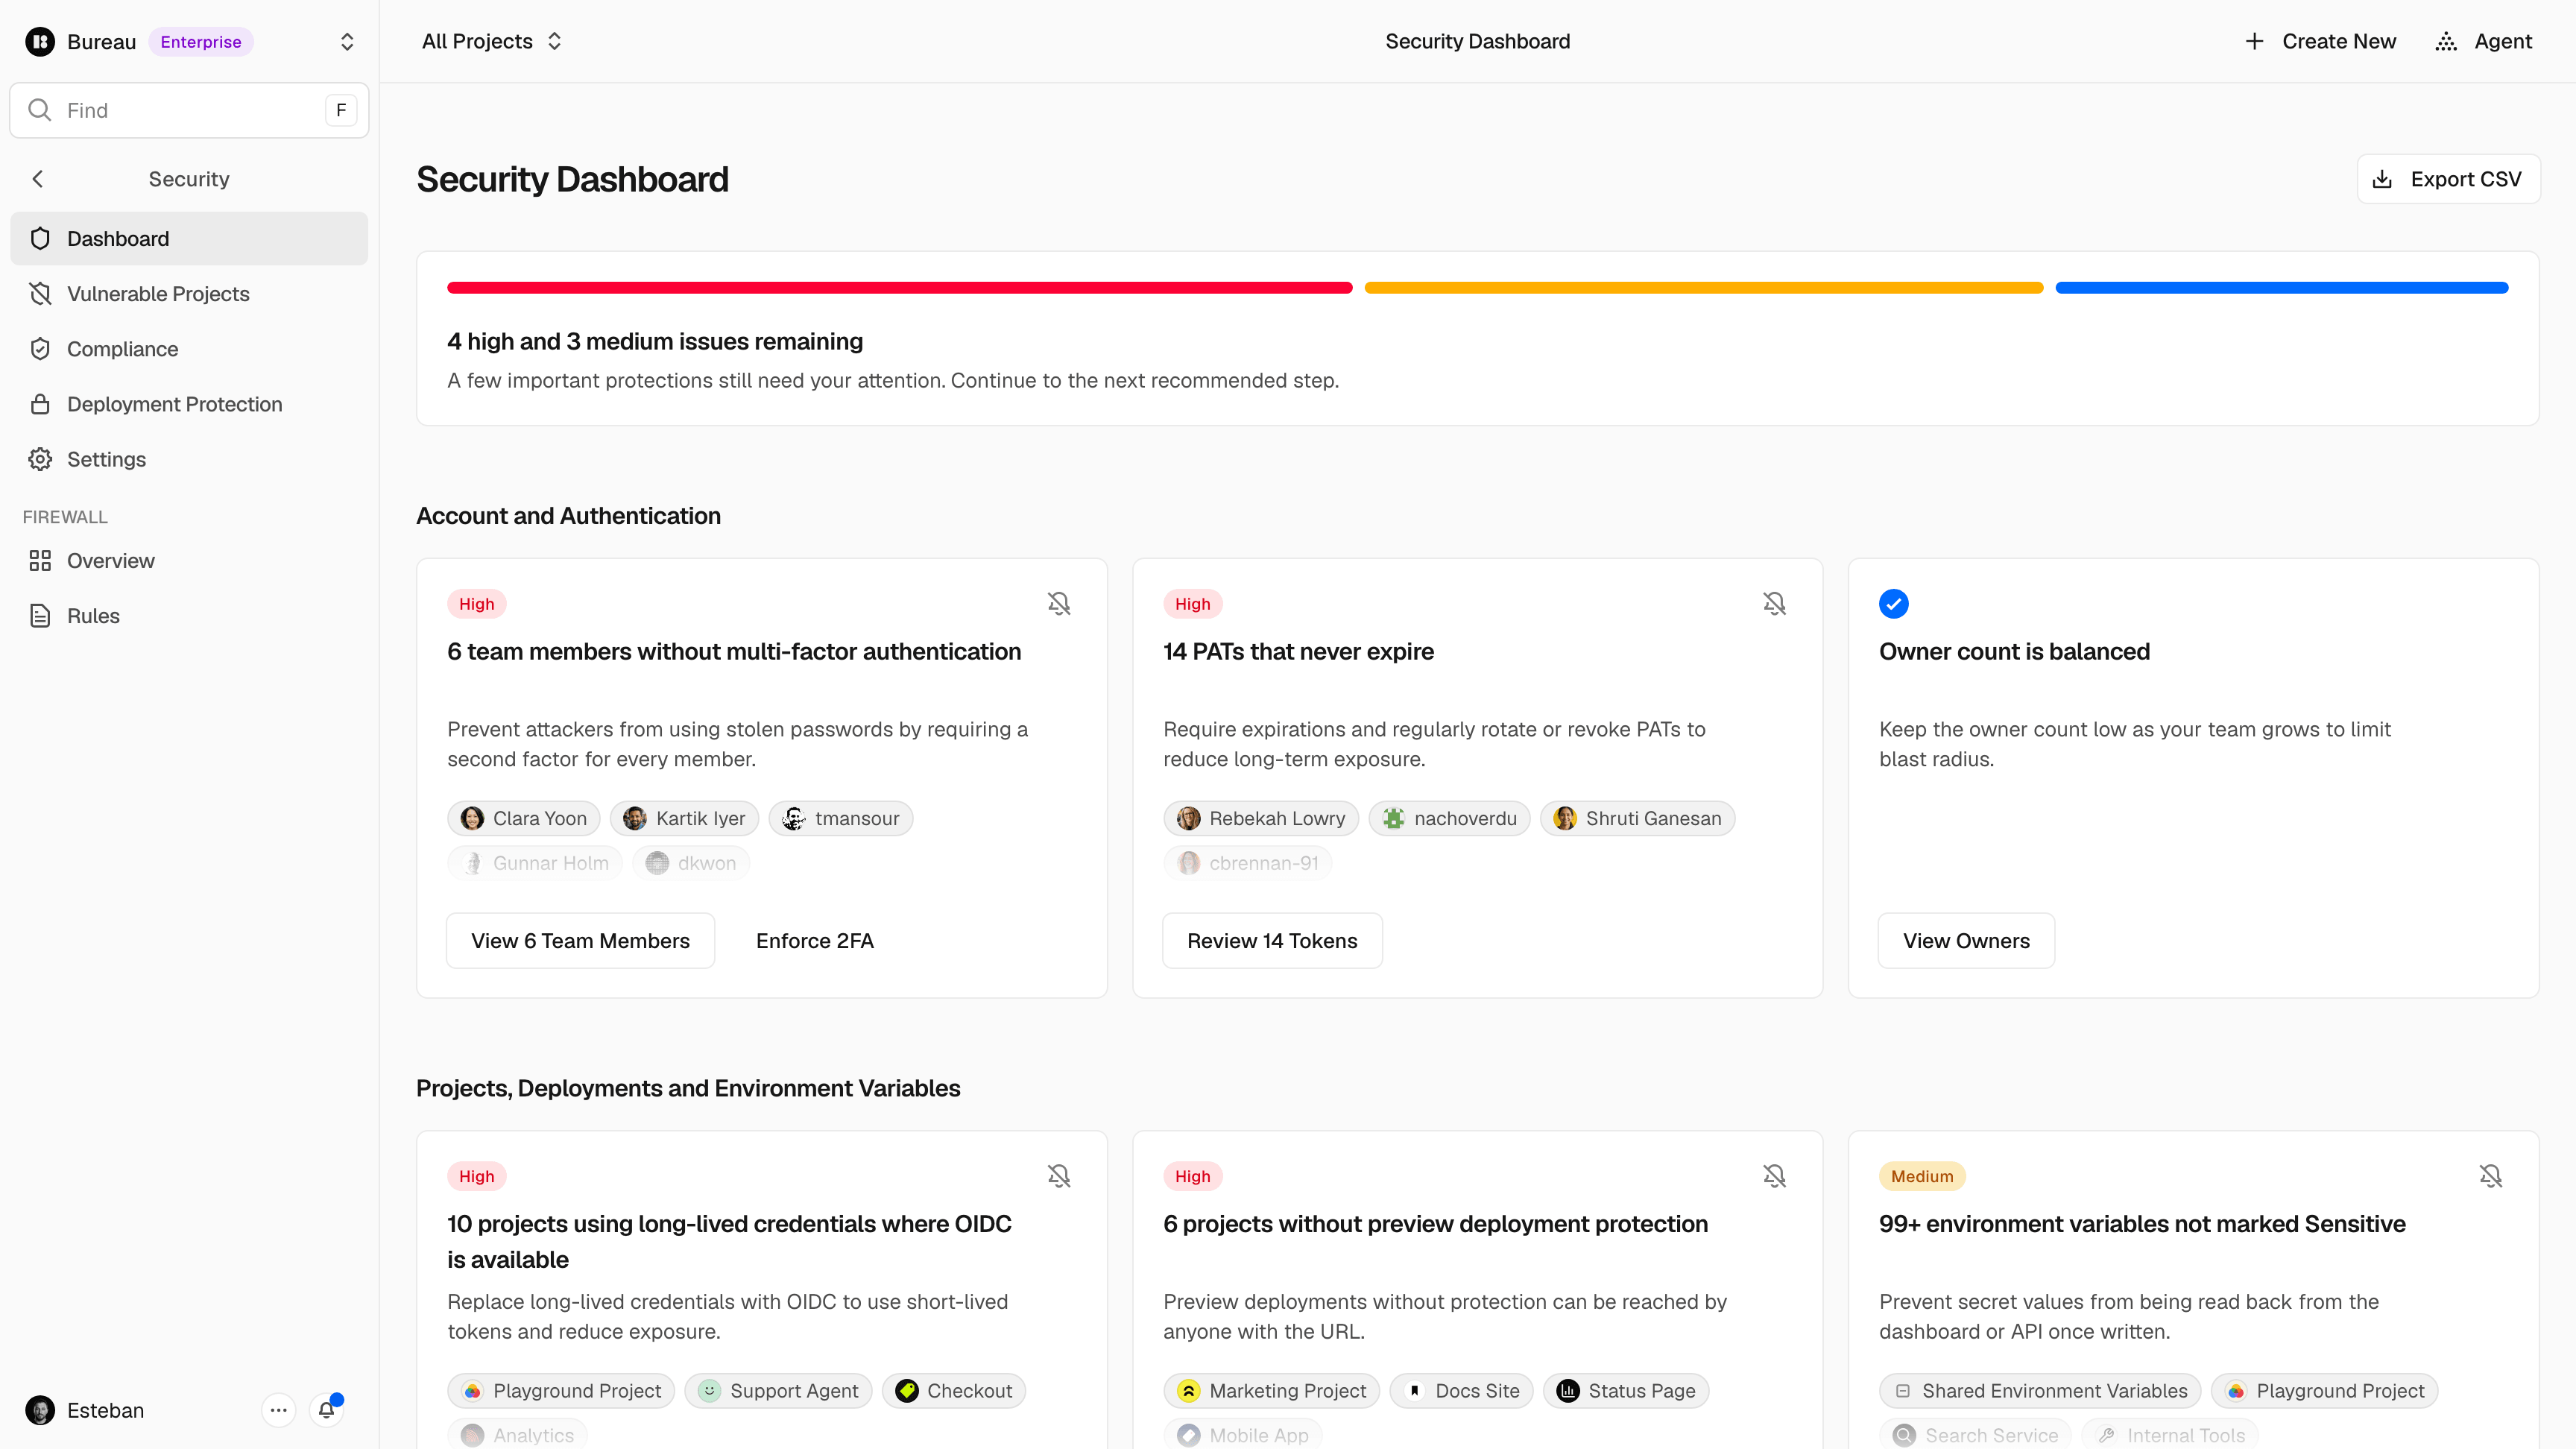The width and height of the screenshot is (2576, 1449).
Task: Open Shared Environment Variables chip
Action: (x=2040, y=1390)
